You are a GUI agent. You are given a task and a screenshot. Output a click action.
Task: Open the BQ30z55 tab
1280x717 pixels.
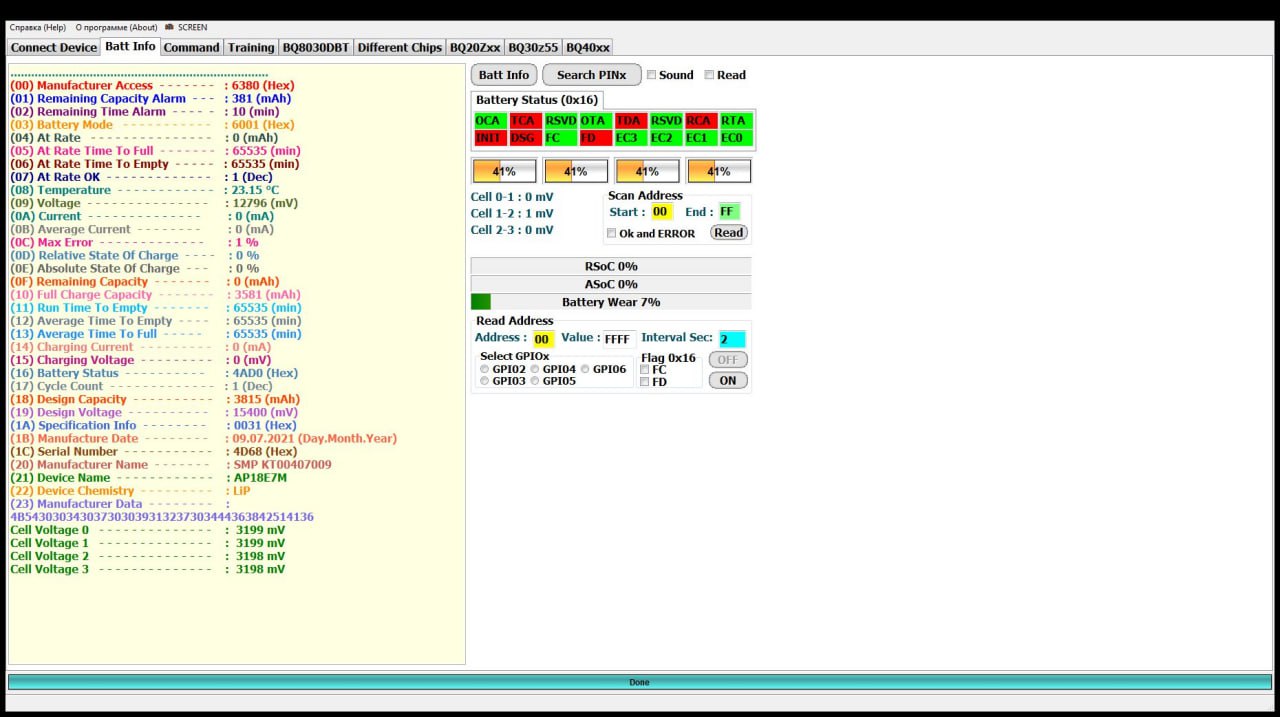point(534,47)
